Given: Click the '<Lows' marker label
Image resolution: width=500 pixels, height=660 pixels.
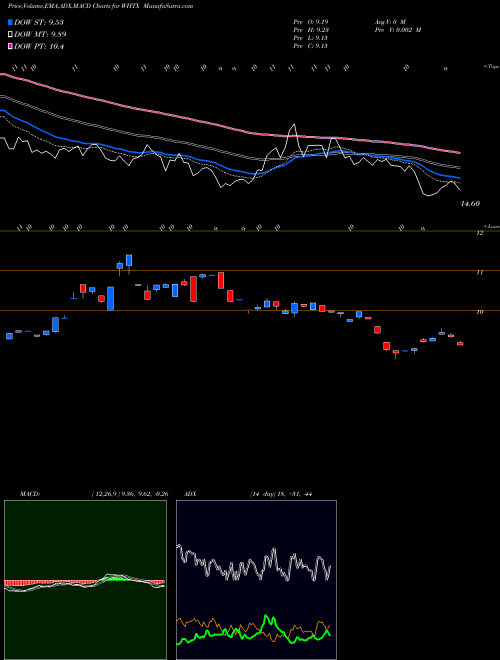Looking at the screenshot, I should (491, 226).
